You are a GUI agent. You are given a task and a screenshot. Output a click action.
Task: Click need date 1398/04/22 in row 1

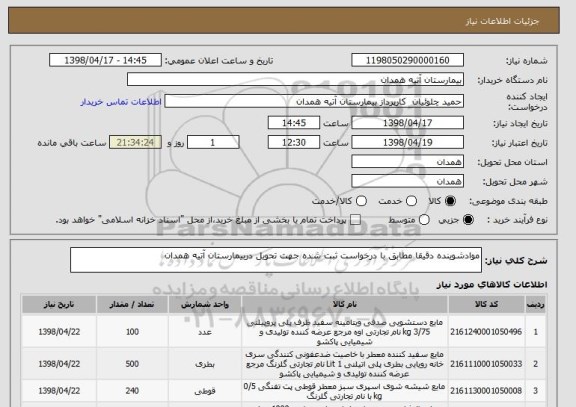pyautogui.click(x=59, y=332)
